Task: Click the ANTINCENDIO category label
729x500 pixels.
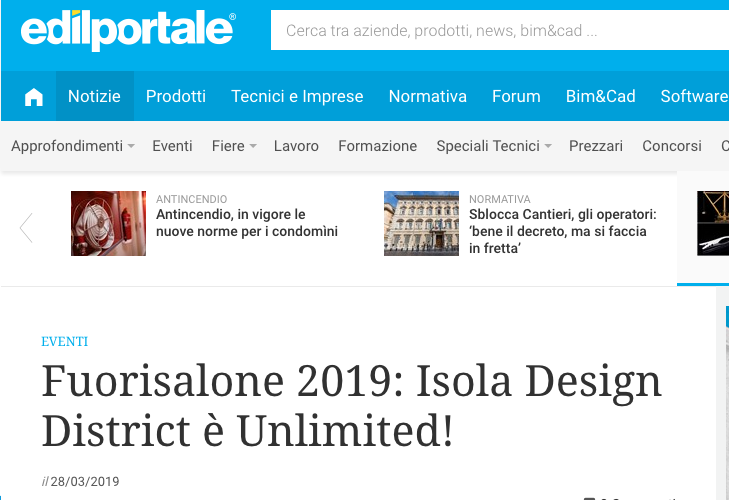Action: pos(192,199)
